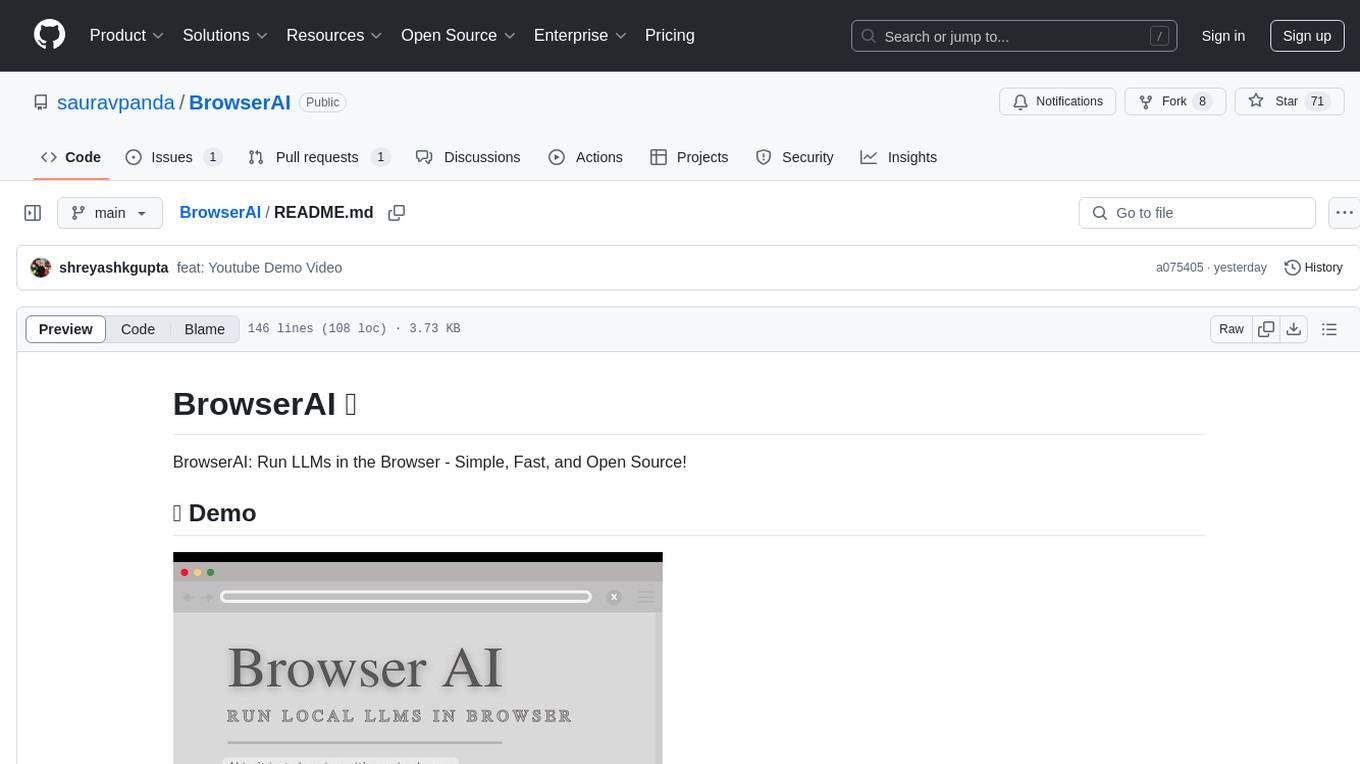
Task: Click the Sign in link
Action: [x=1223, y=36]
